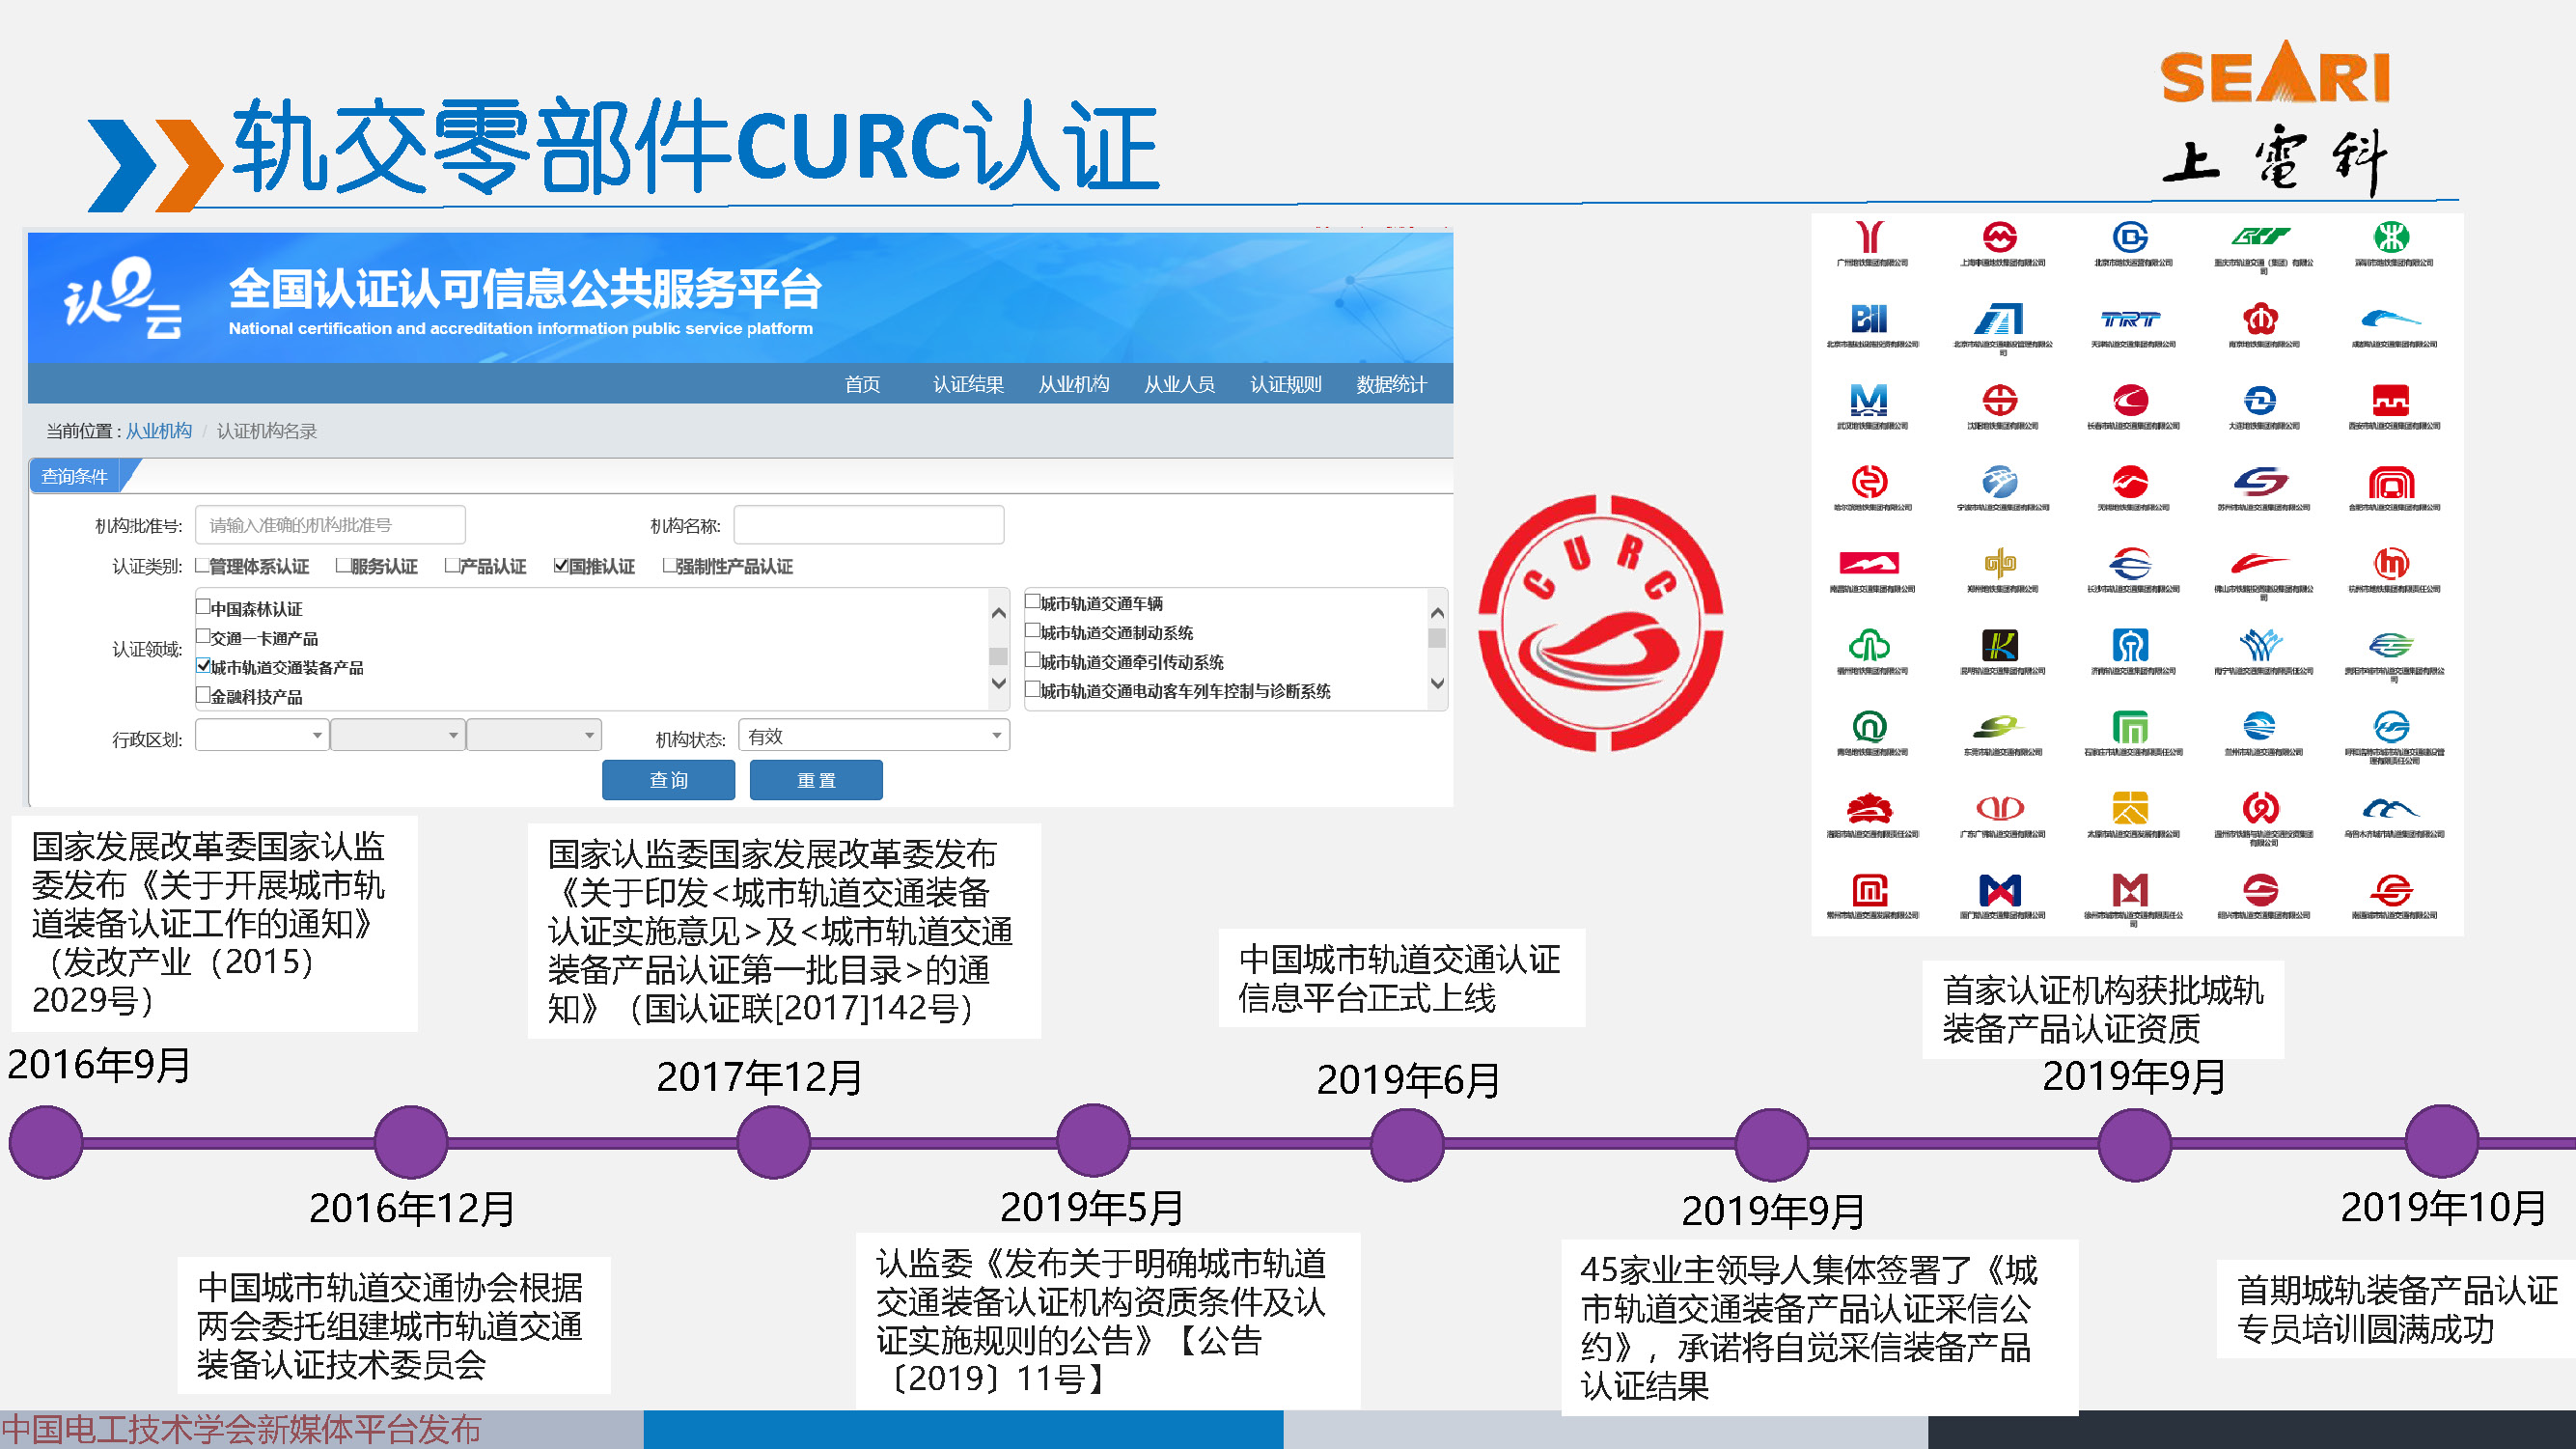Select the 查询条件 tab
The height and width of the screenshot is (1449, 2576).
click(75, 476)
